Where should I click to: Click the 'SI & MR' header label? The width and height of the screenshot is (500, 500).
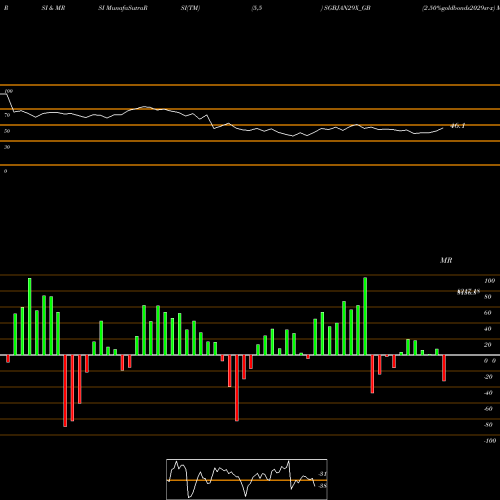tap(53, 8)
